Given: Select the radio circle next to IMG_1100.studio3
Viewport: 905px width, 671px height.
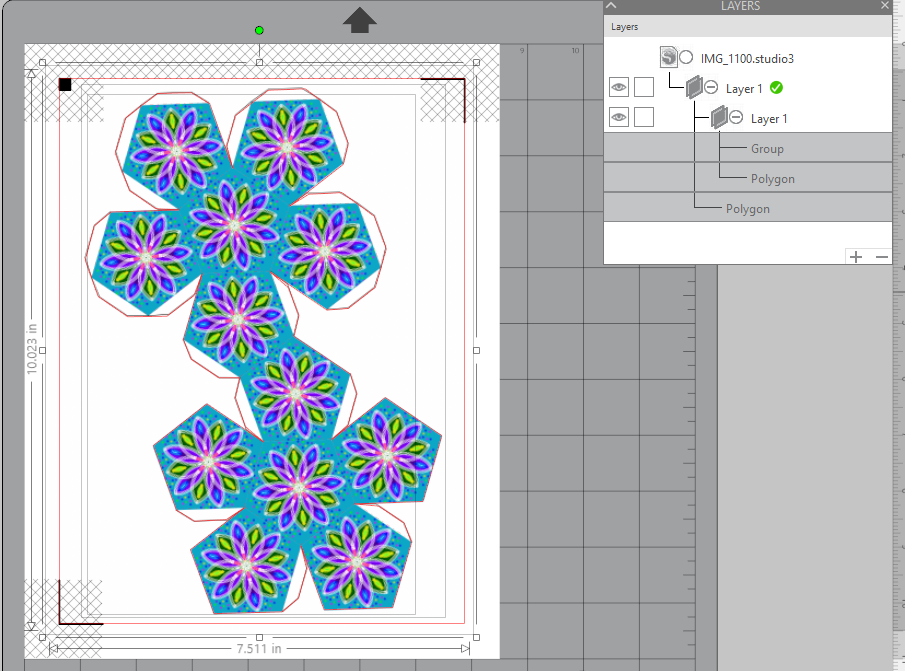Looking at the screenshot, I should (x=686, y=57).
